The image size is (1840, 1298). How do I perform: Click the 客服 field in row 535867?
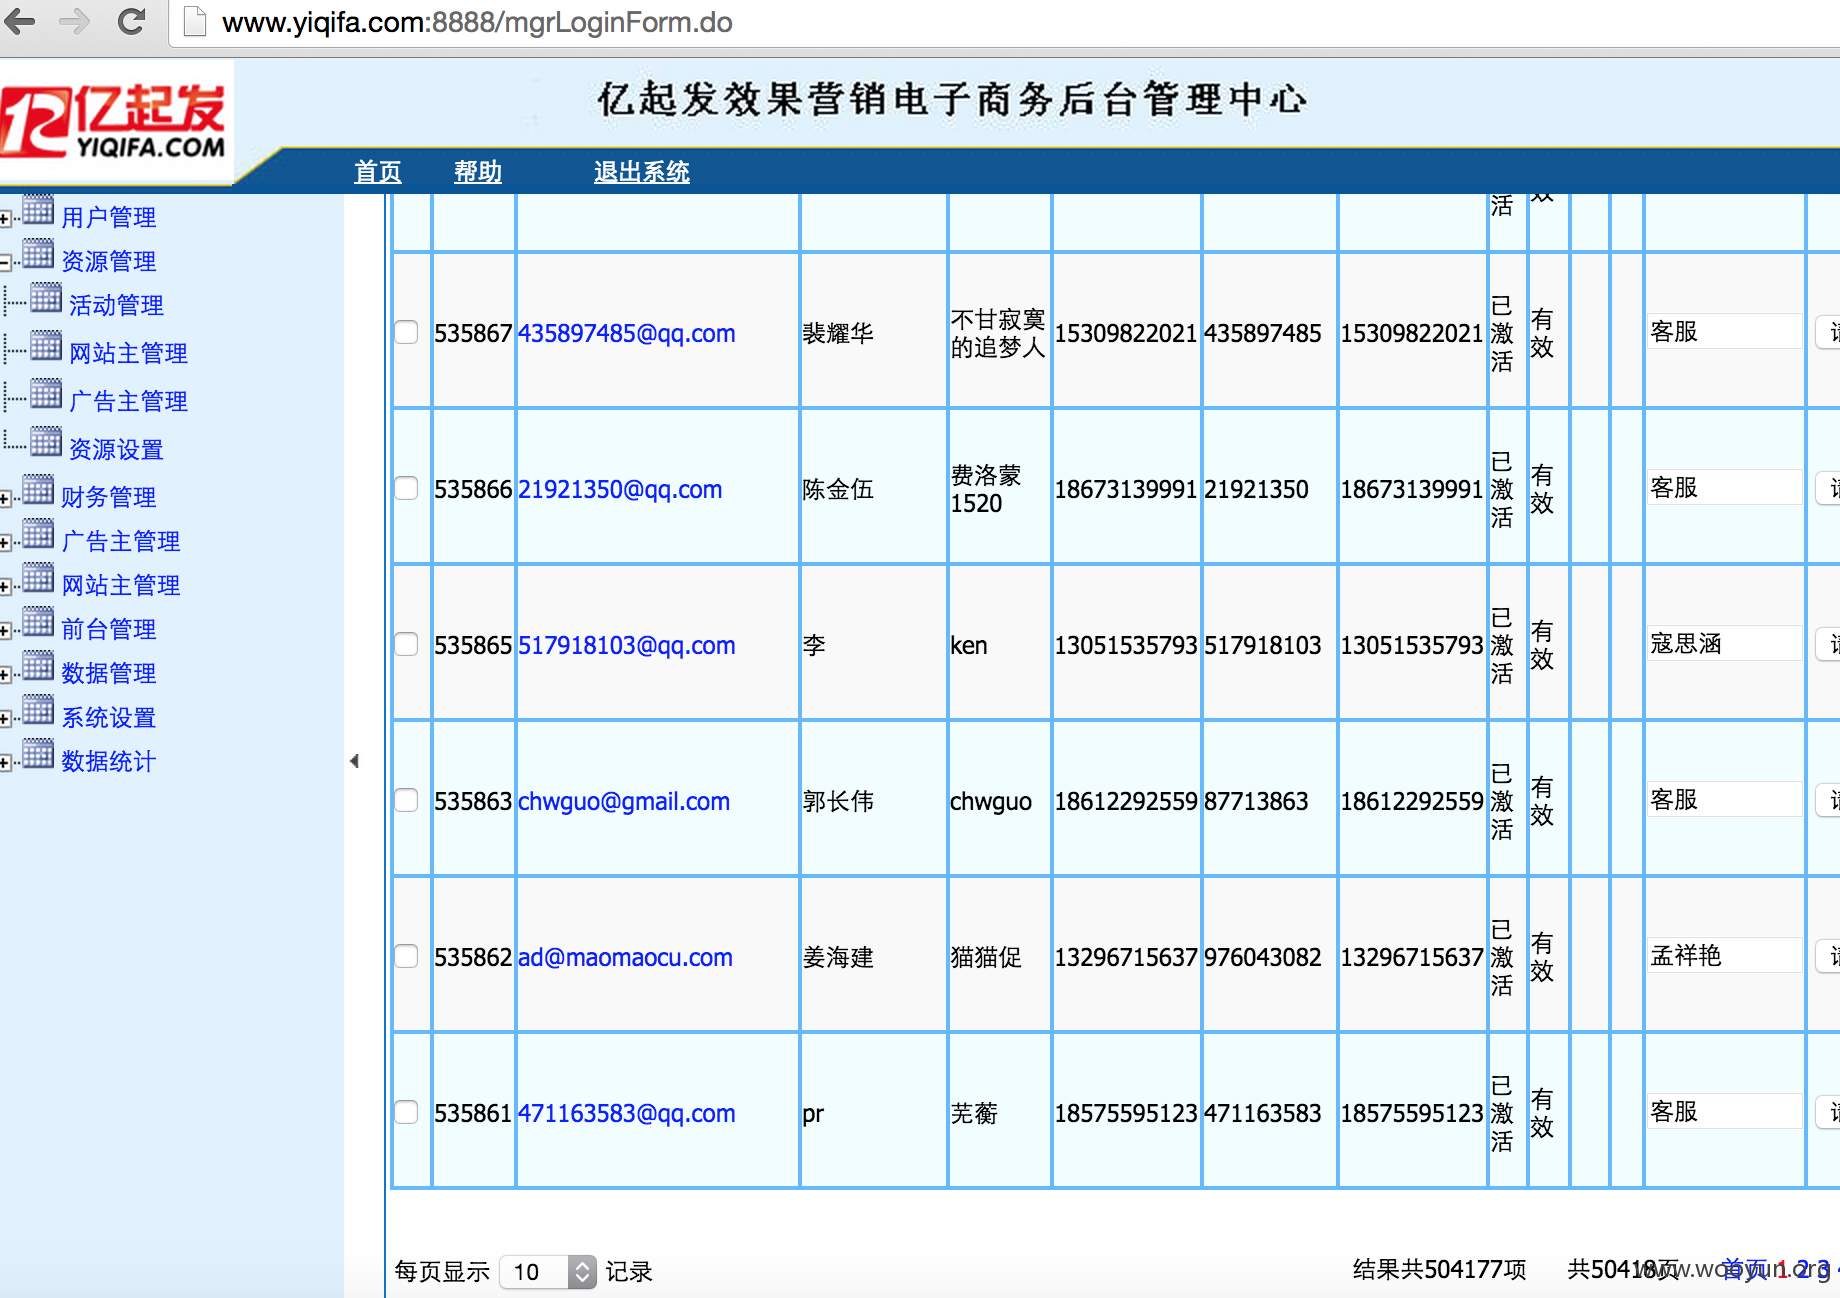click(x=1724, y=331)
